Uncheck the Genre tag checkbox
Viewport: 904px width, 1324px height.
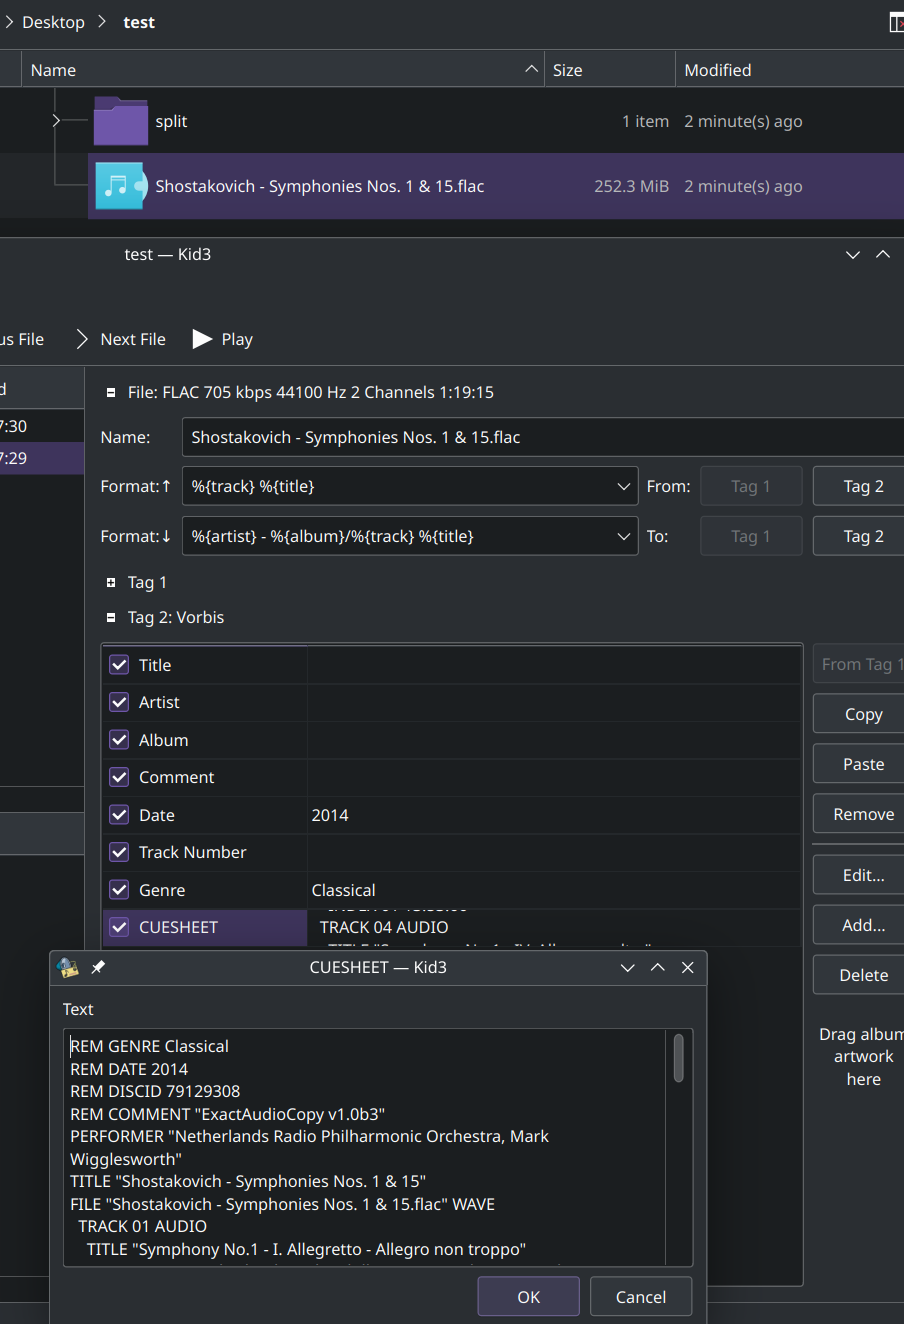[119, 889]
